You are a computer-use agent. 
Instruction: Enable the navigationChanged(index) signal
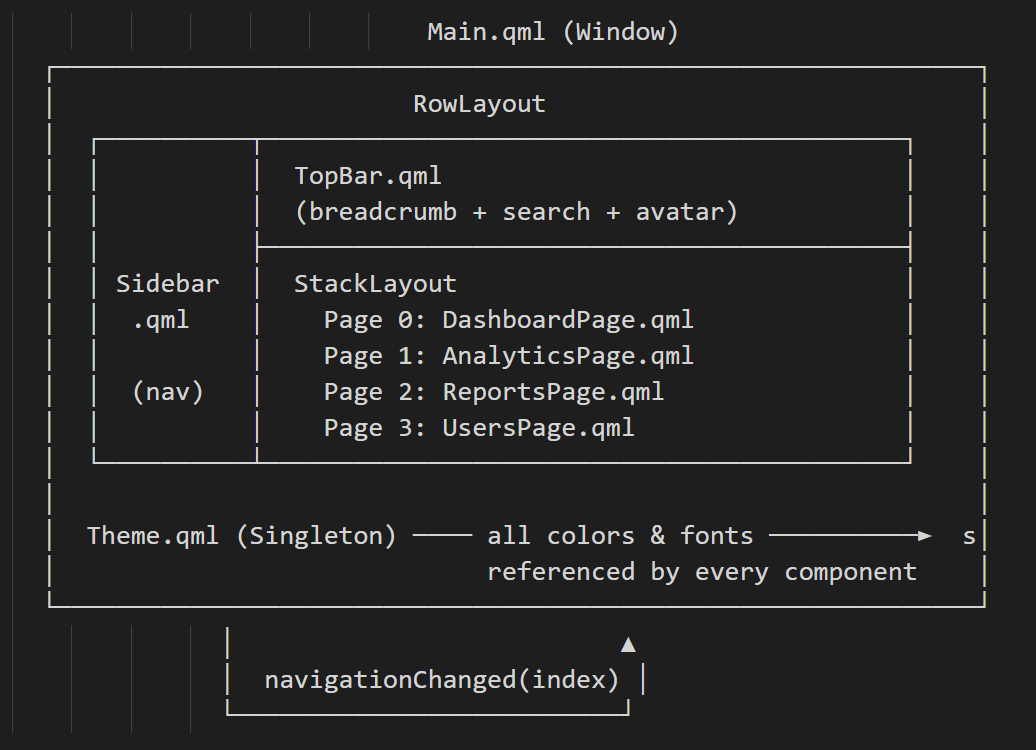point(441,679)
